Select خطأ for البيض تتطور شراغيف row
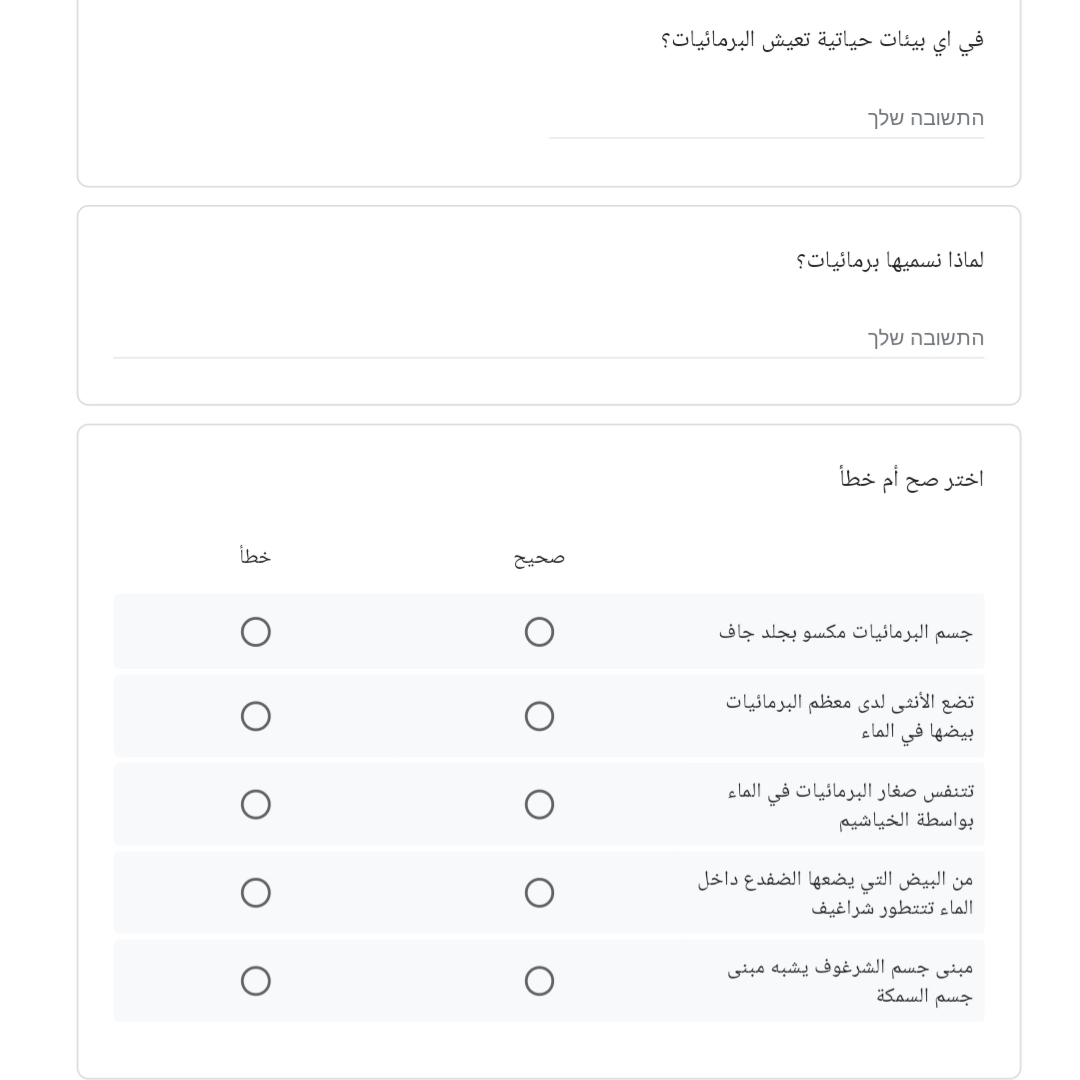 pyautogui.click(x=256, y=893)
